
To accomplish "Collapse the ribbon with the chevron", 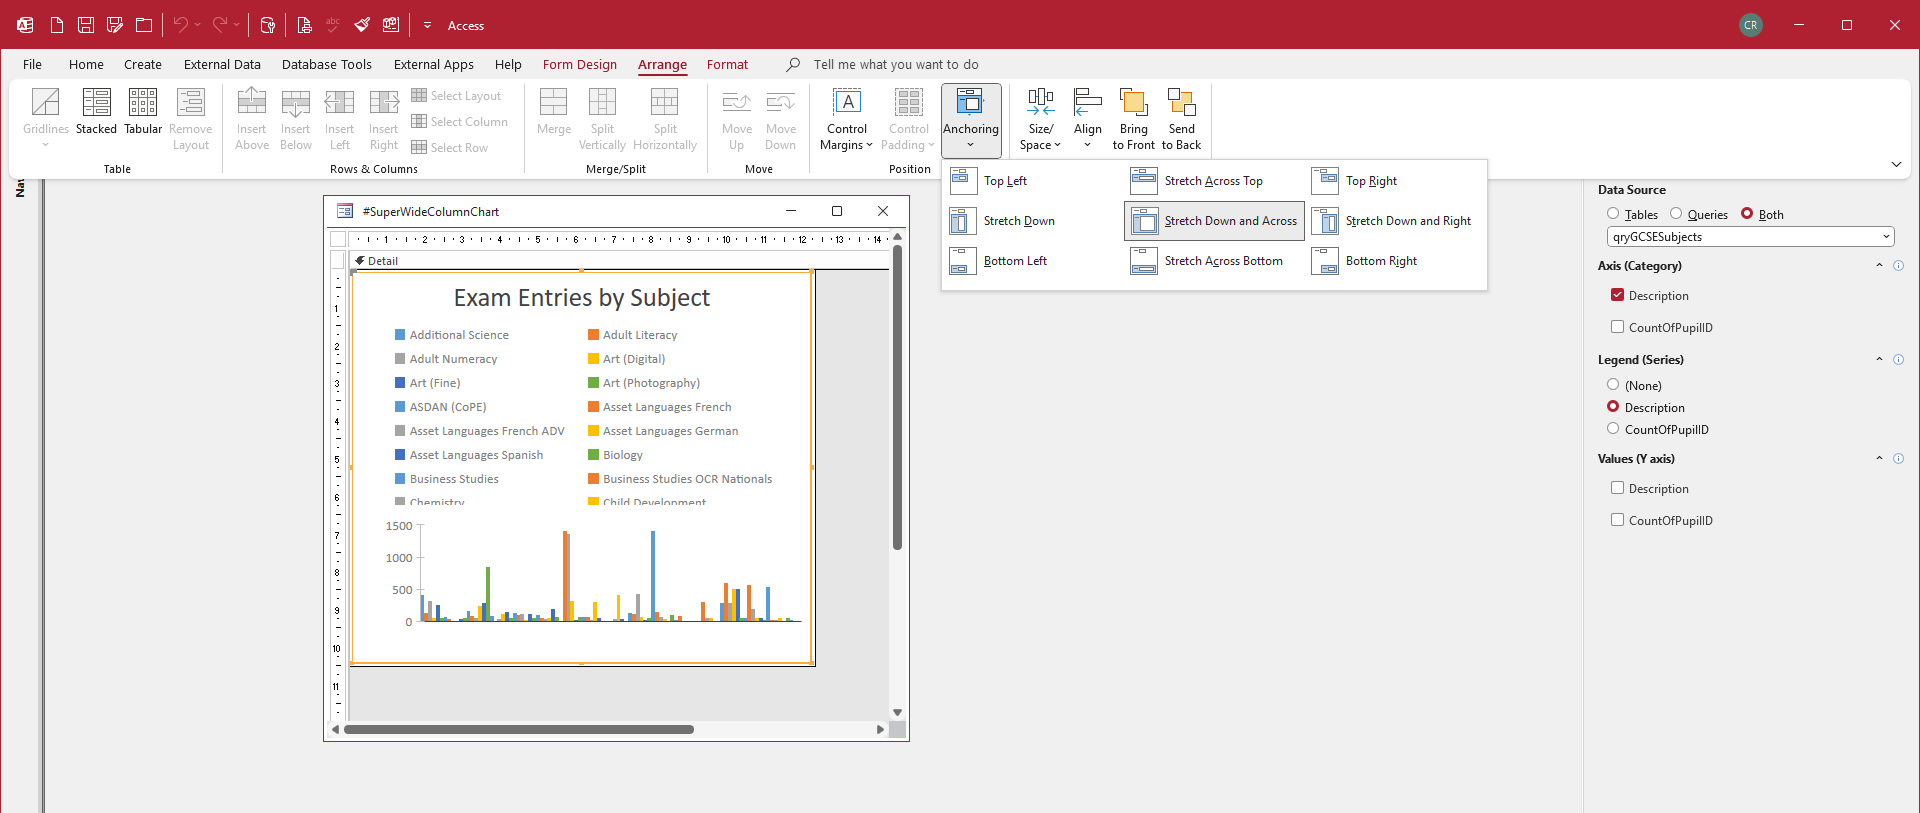I will [1896, 164].
